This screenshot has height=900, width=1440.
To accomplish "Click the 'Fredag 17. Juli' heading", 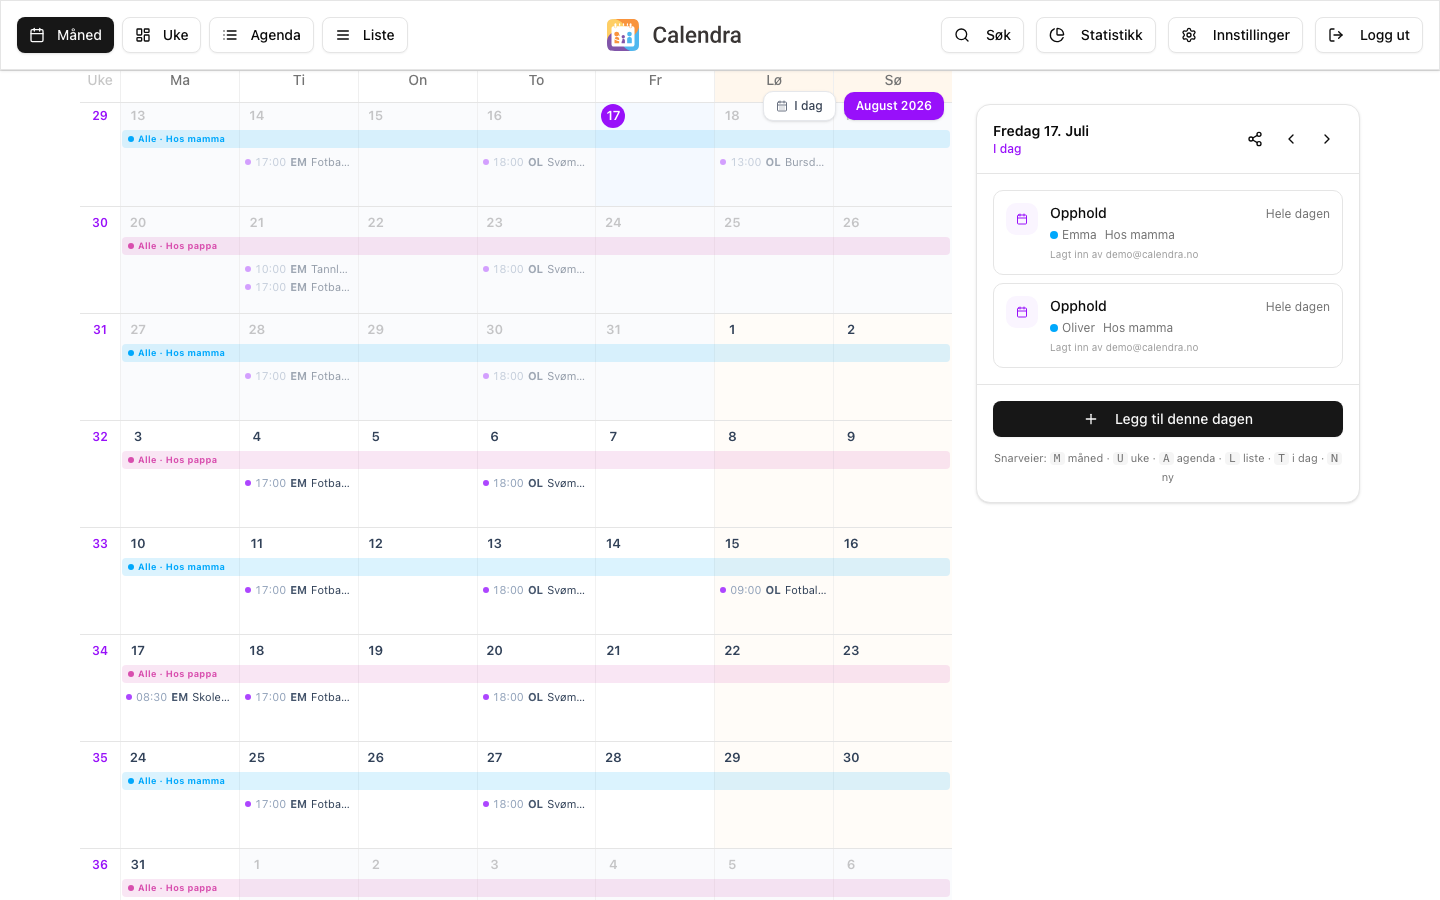I will coord(1041,131).
